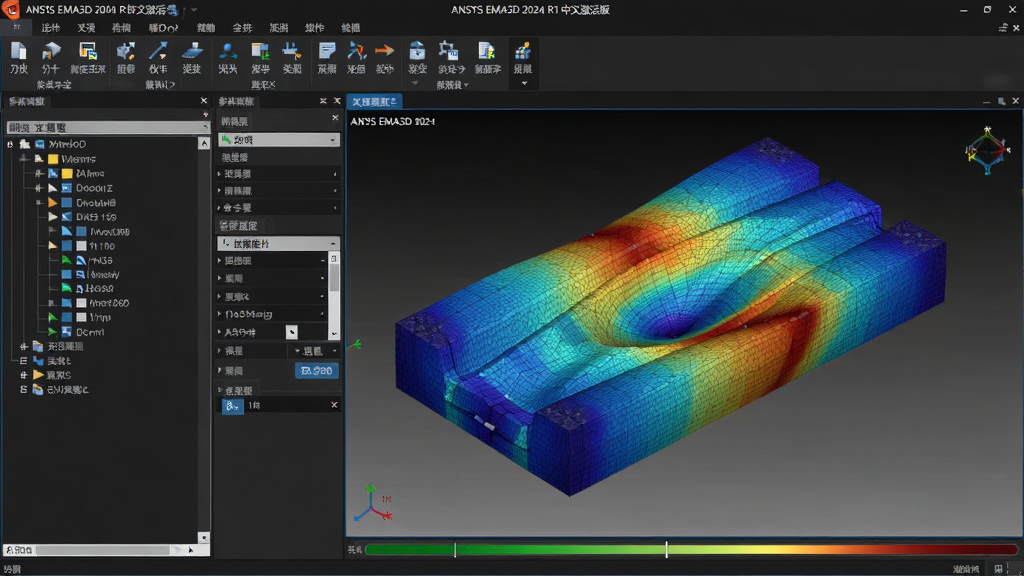Click the blue bucket ribbon icon

(x=417, y=52)
